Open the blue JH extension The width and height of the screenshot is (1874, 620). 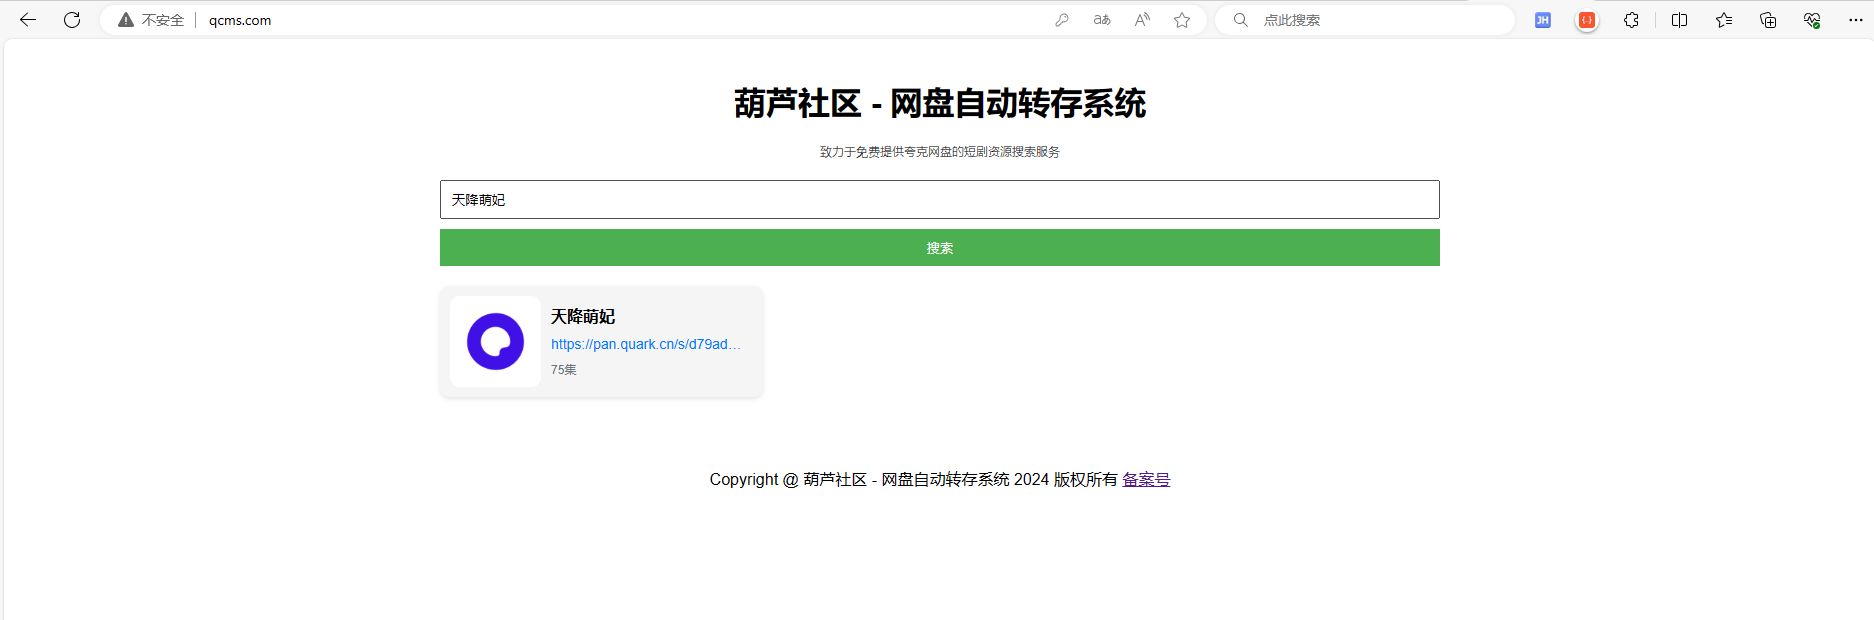1542,20
